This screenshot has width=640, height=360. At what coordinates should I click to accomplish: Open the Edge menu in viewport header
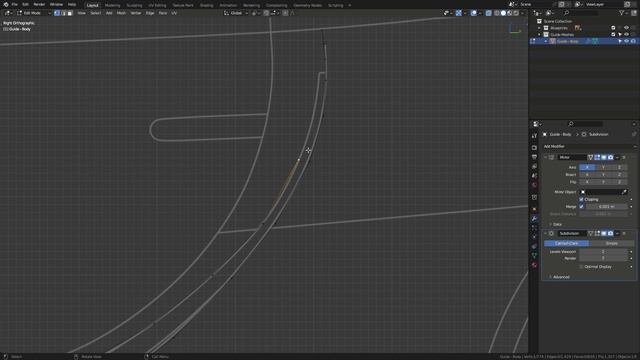tap(150, 13)
